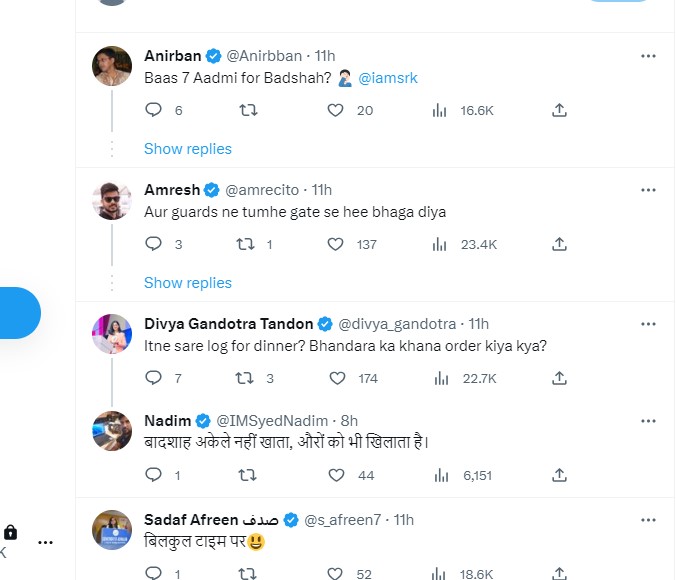The image size is (676, 580).
Task: Reply to Anirban's tweet
Action: pyautogui.click(x=153, y=110)
